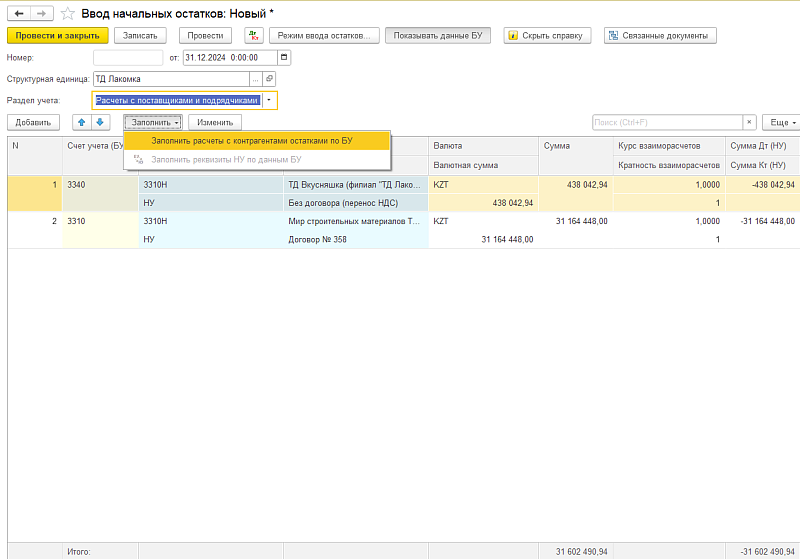
Task: Open the Еще dropdown menu
Action: coord(780,122)
